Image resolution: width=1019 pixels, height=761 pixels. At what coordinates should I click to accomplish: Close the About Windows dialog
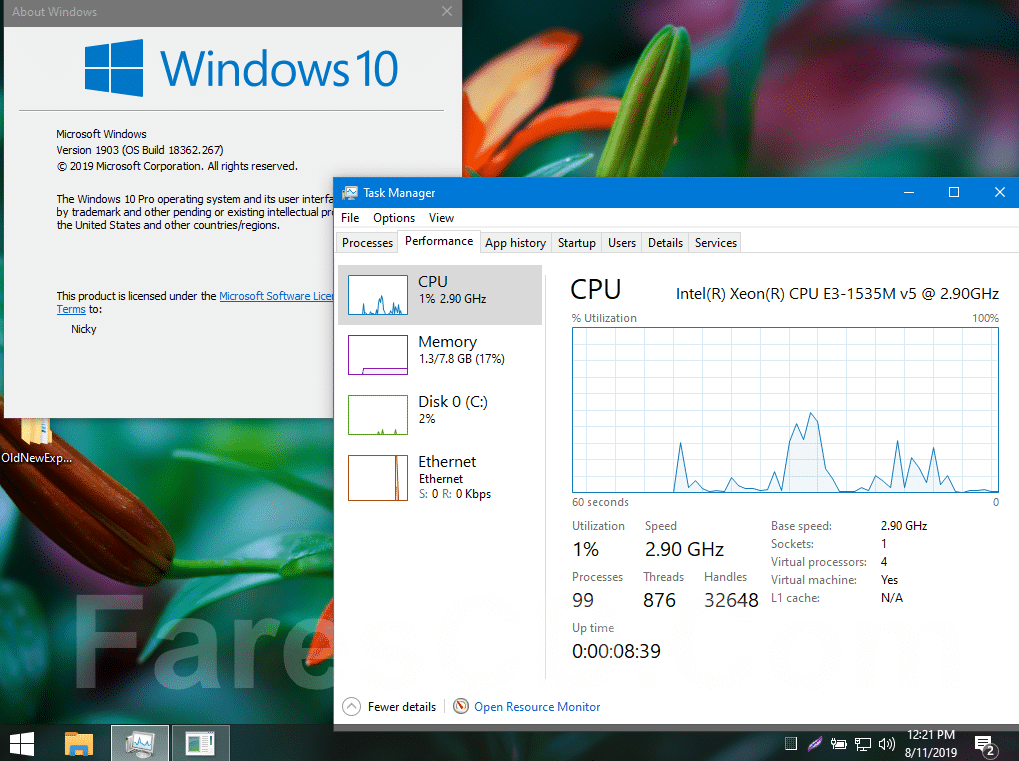[x=446, y=11]
